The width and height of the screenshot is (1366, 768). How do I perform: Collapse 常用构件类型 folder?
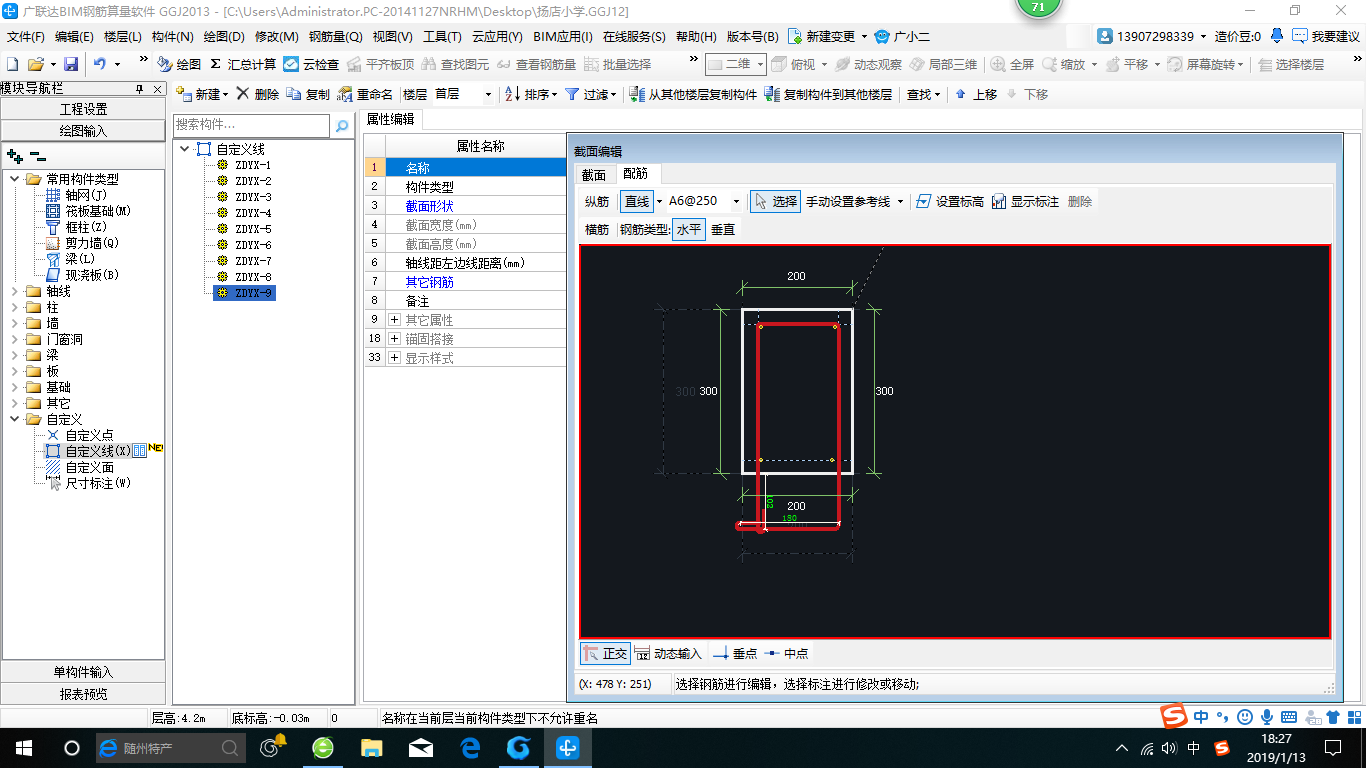pyautogui.click(x=15, y=179)
